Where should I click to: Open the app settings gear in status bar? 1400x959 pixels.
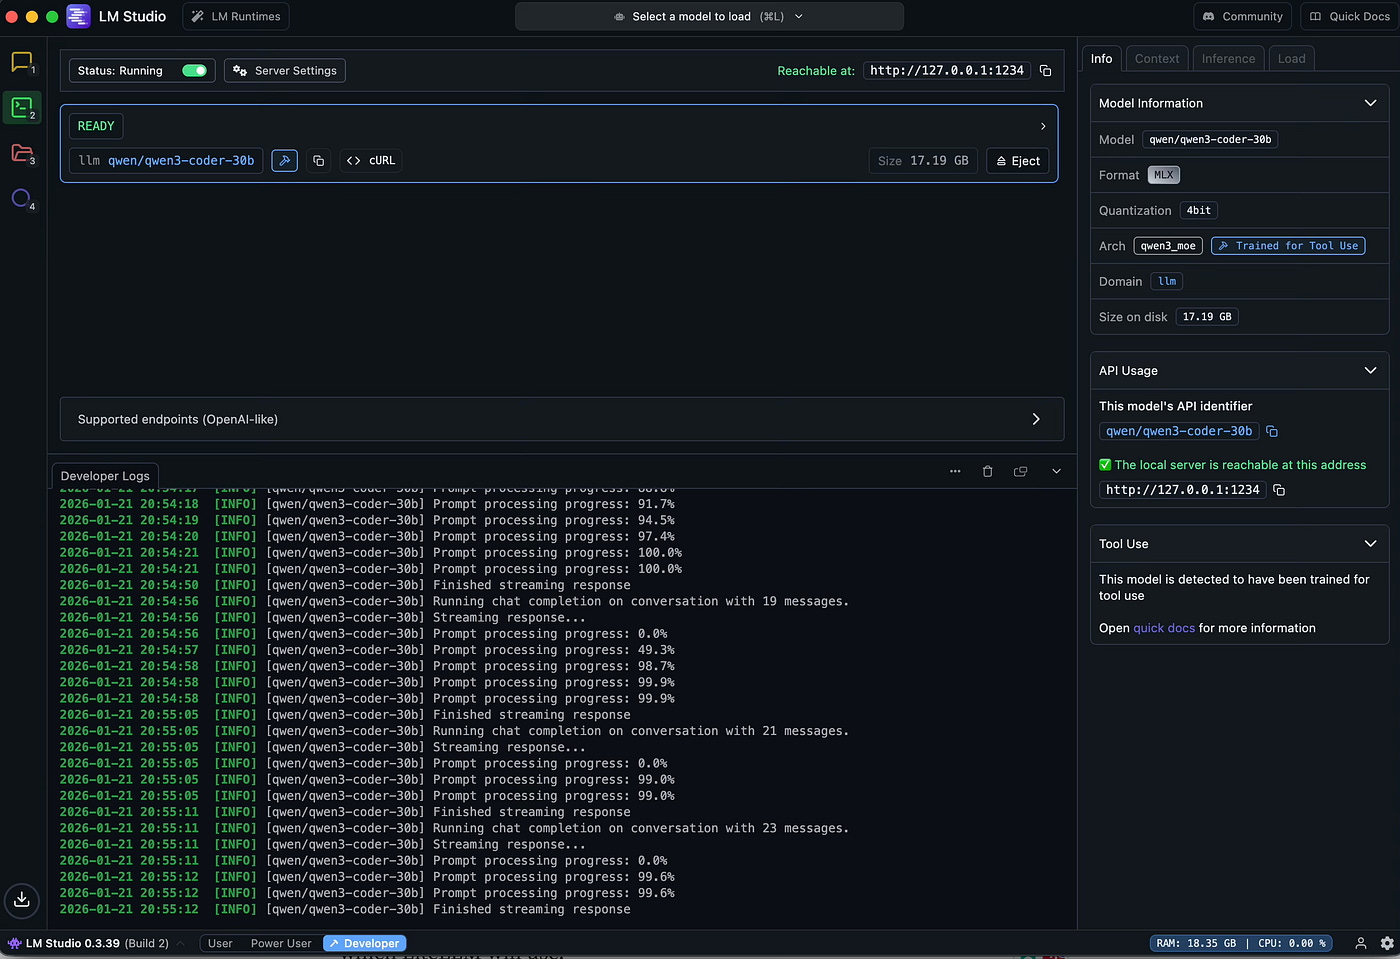click(x=1387, y=943)
